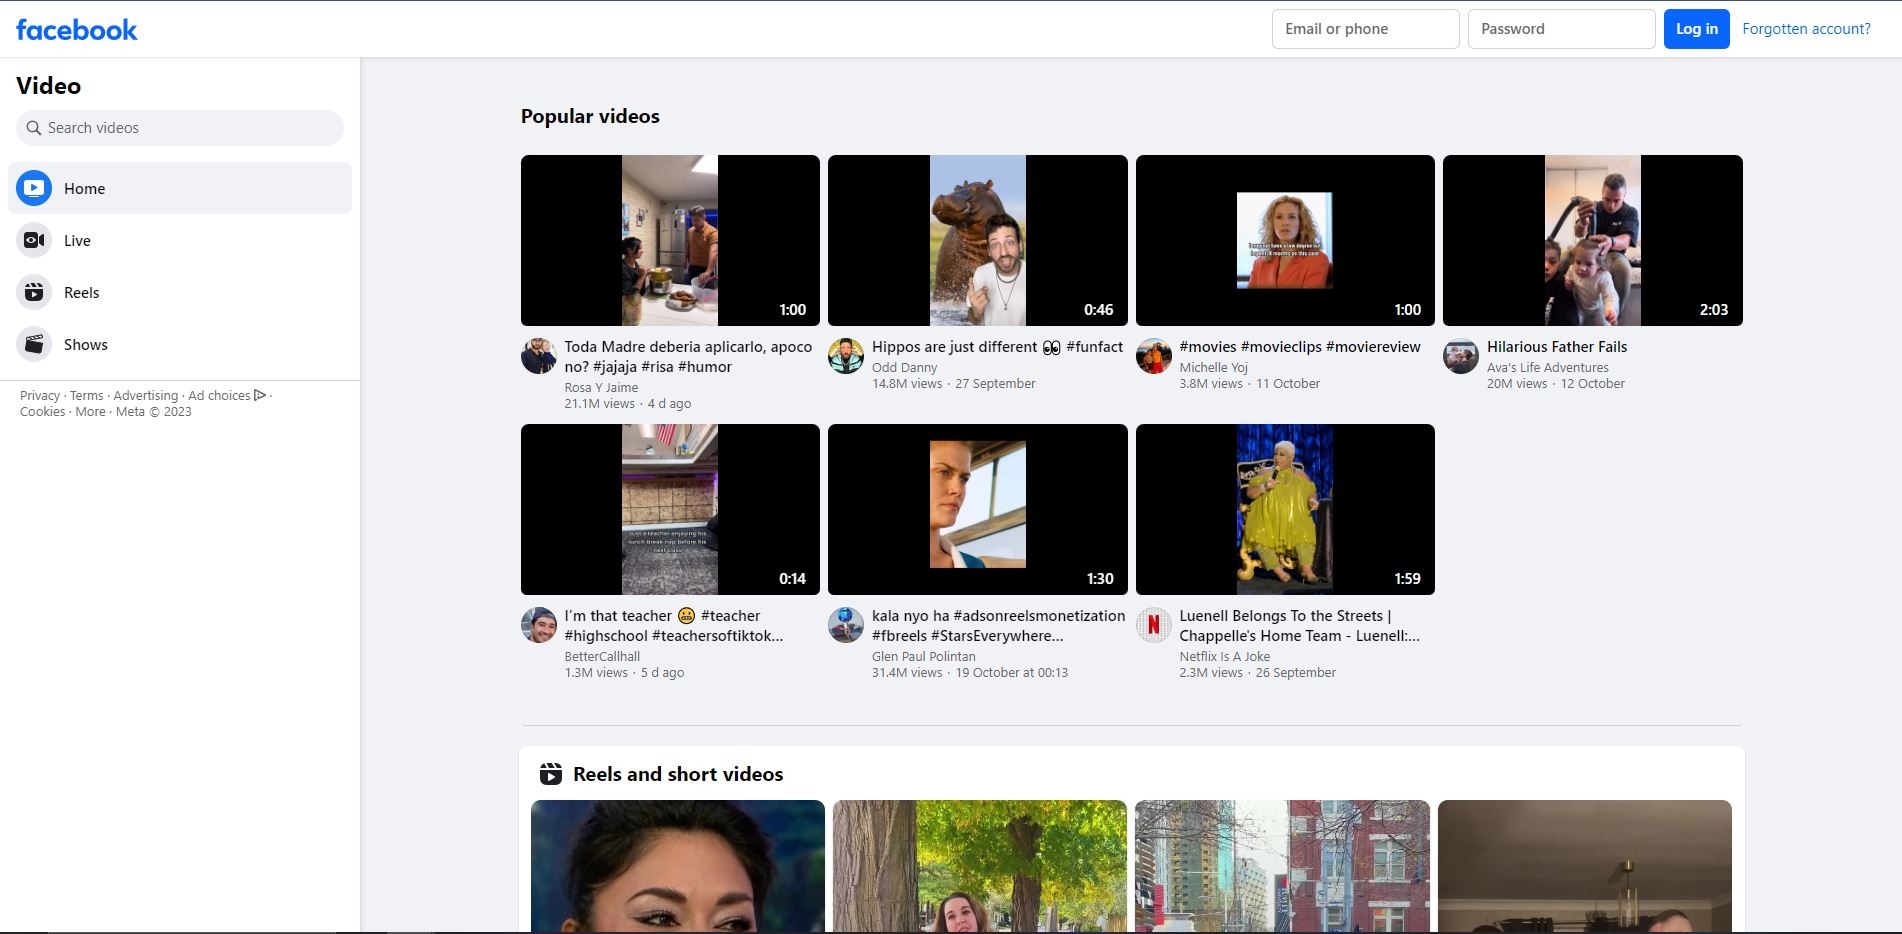Open the BetterCallhall channel name
The image size is (1902, 934).
pyautogui.click(x=602, y=656)
